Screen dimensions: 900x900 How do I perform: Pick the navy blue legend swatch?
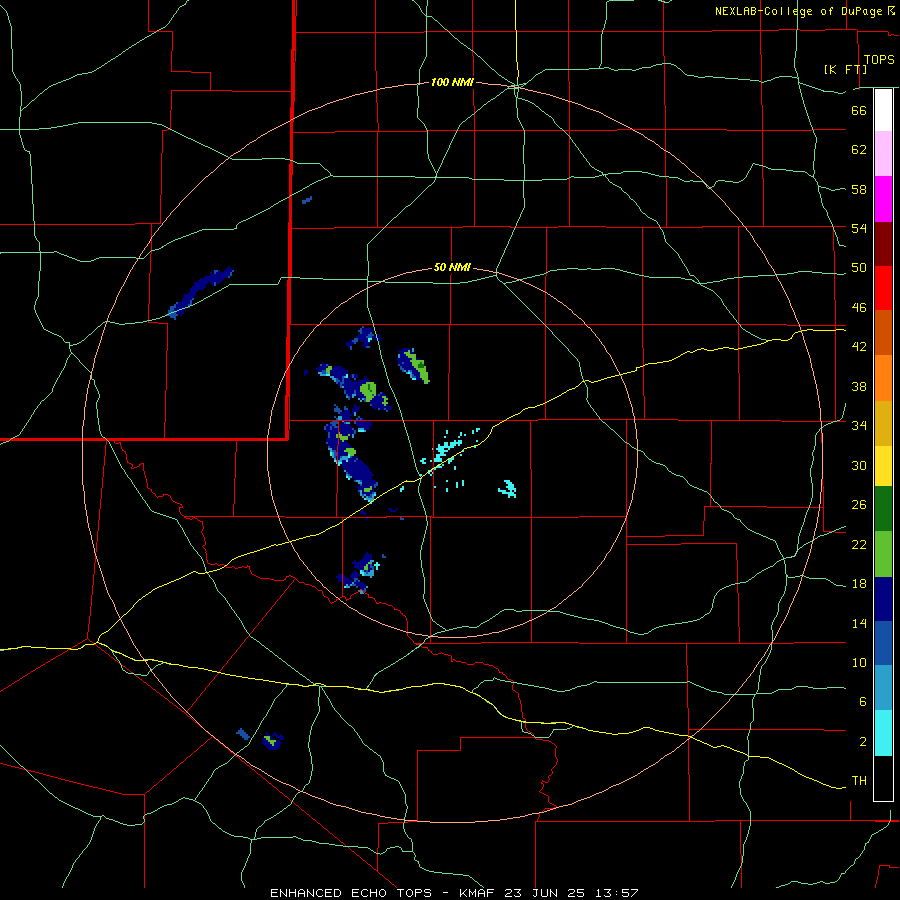(x=883, y=599)
